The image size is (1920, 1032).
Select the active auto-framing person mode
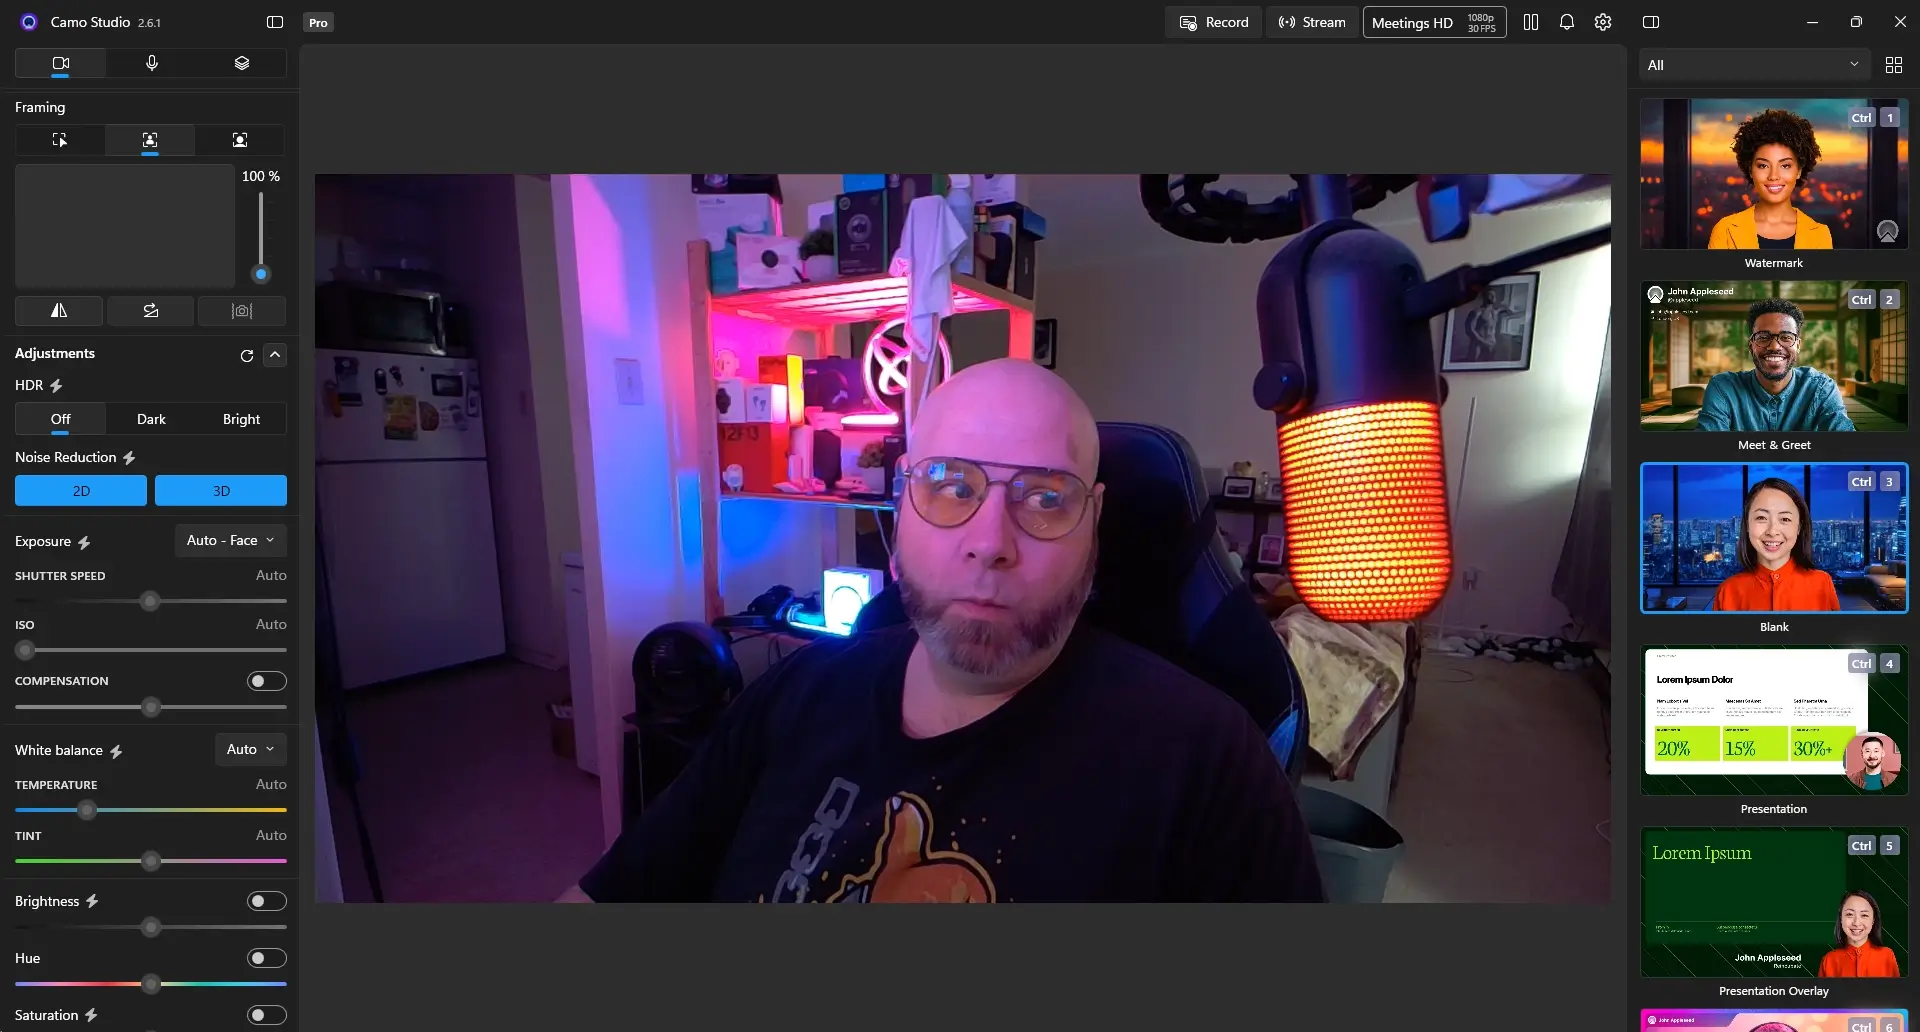(150, 140)
